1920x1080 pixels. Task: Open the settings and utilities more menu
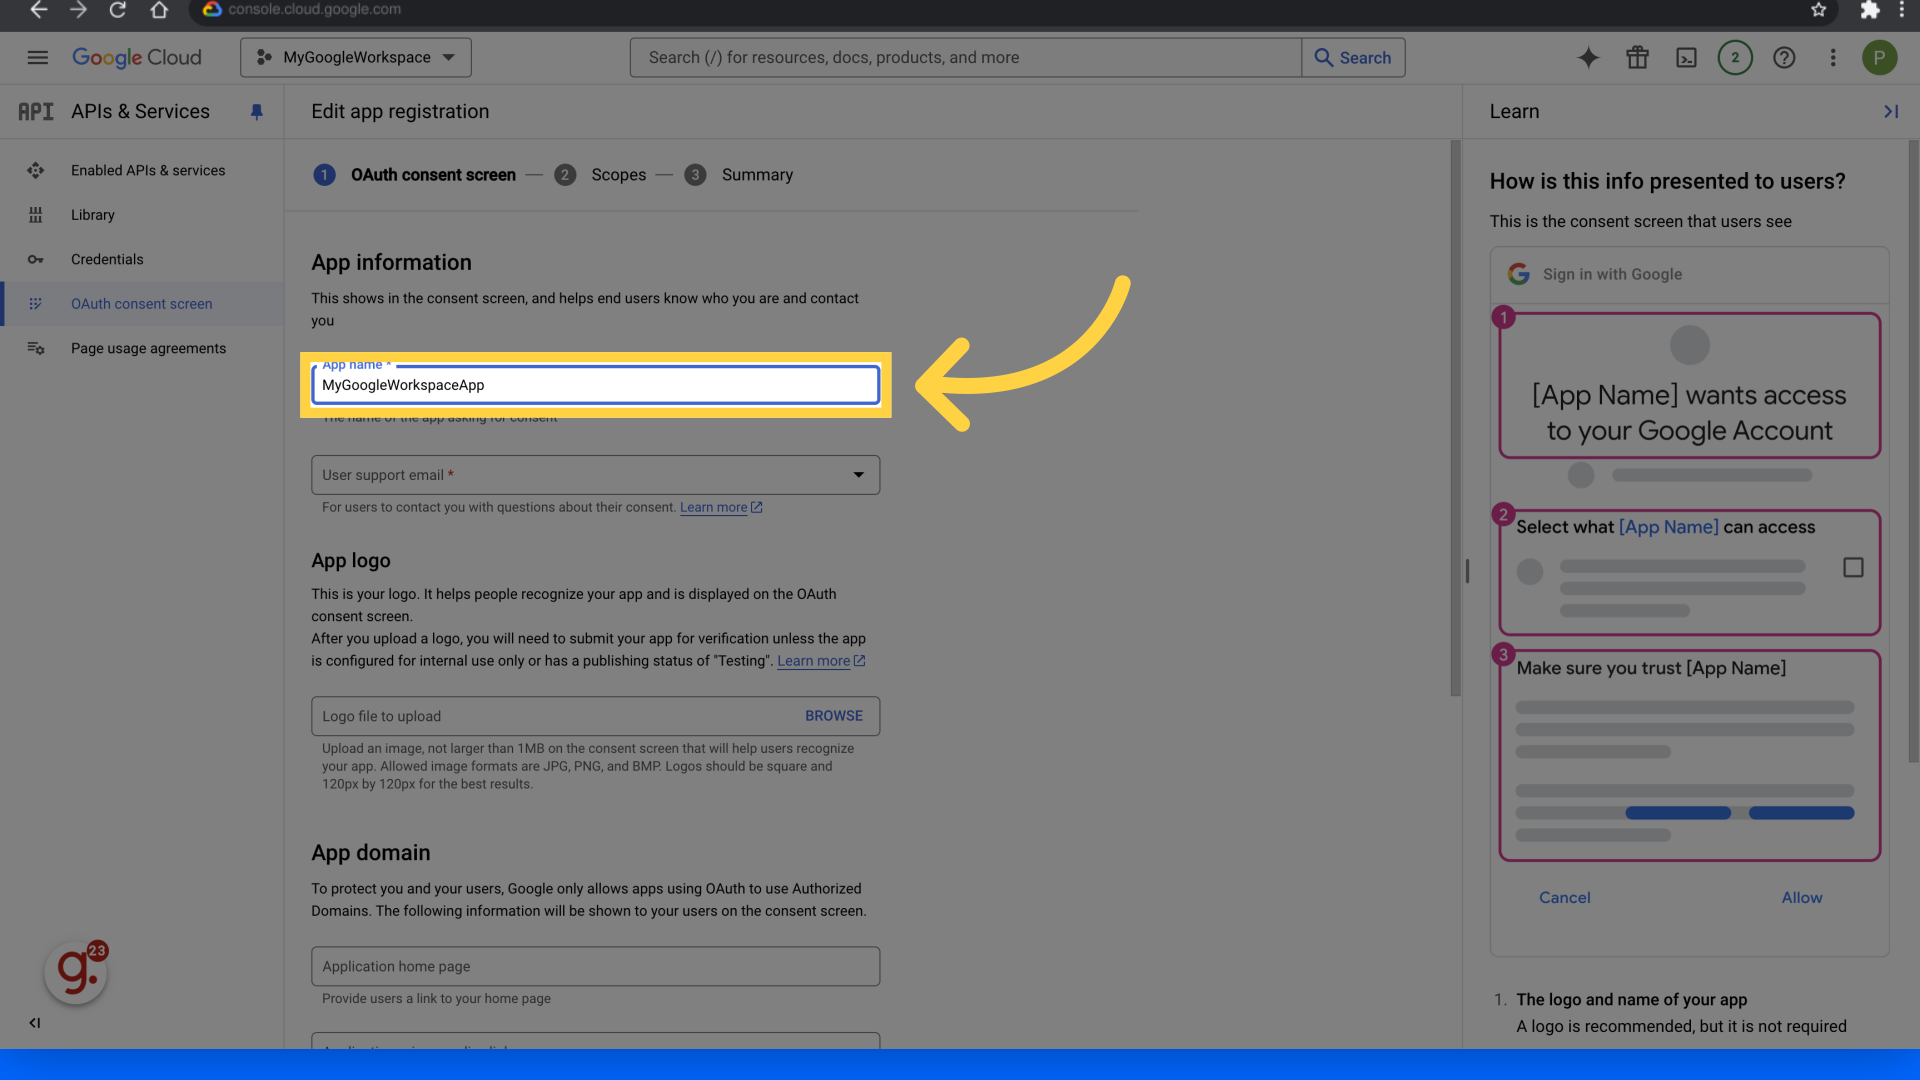1833,58
